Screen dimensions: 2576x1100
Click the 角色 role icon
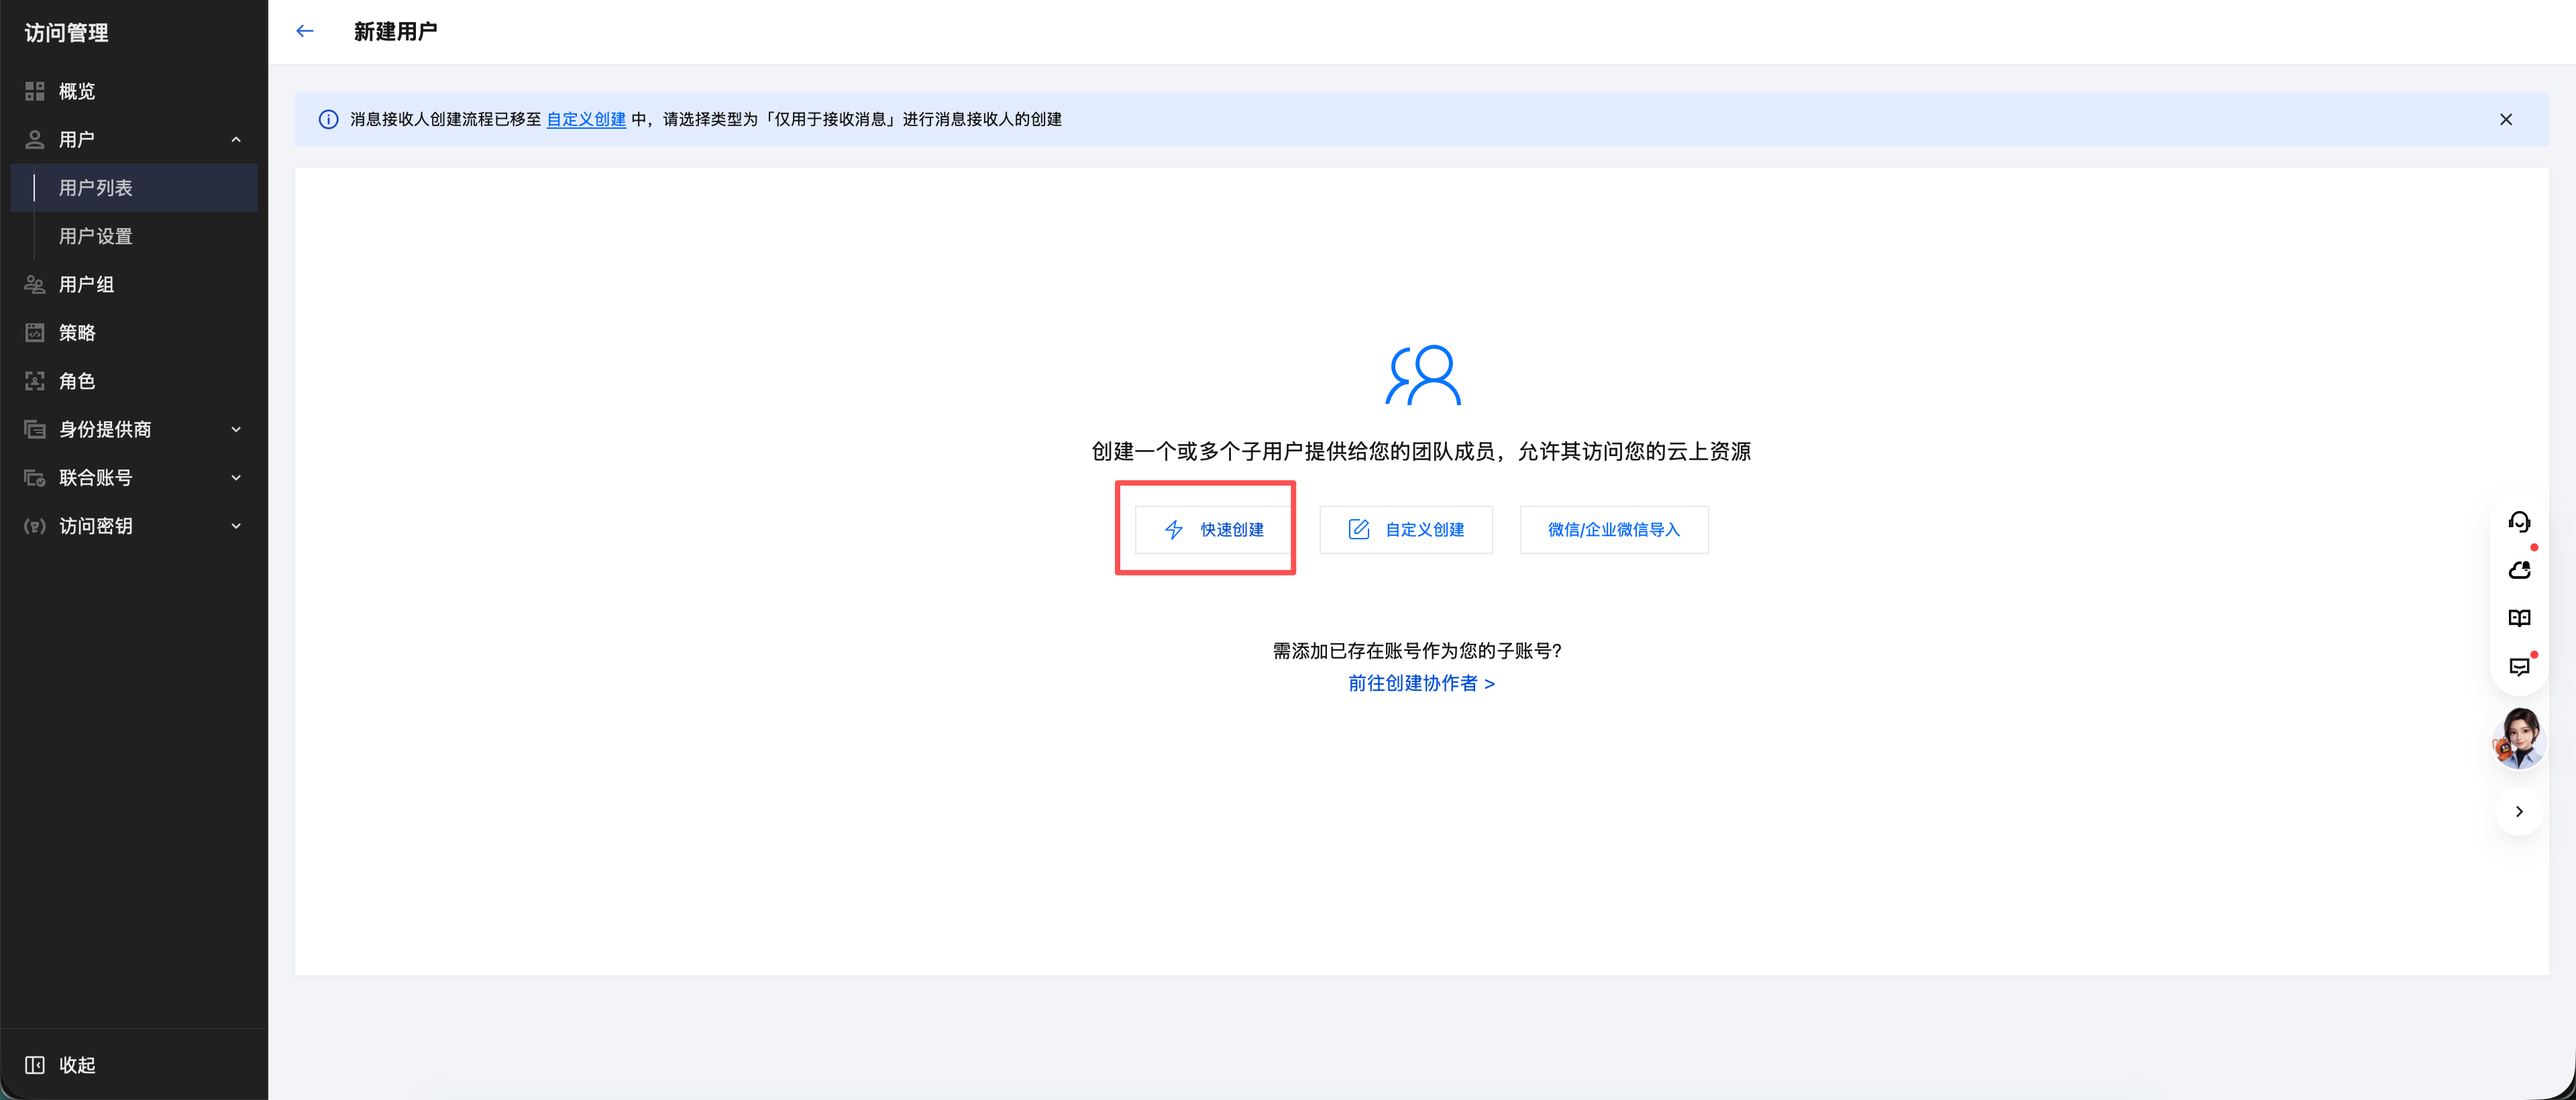[x=35, y=381]
